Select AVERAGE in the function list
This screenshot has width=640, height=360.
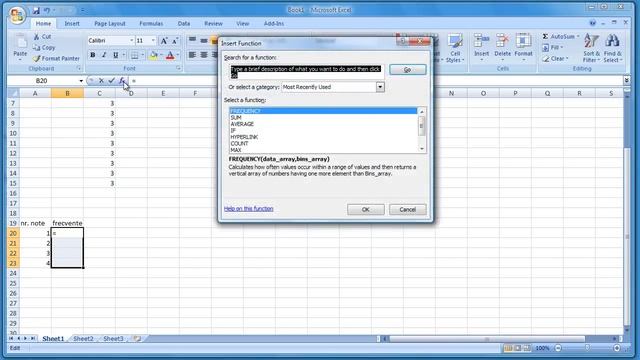coord(323,124)
